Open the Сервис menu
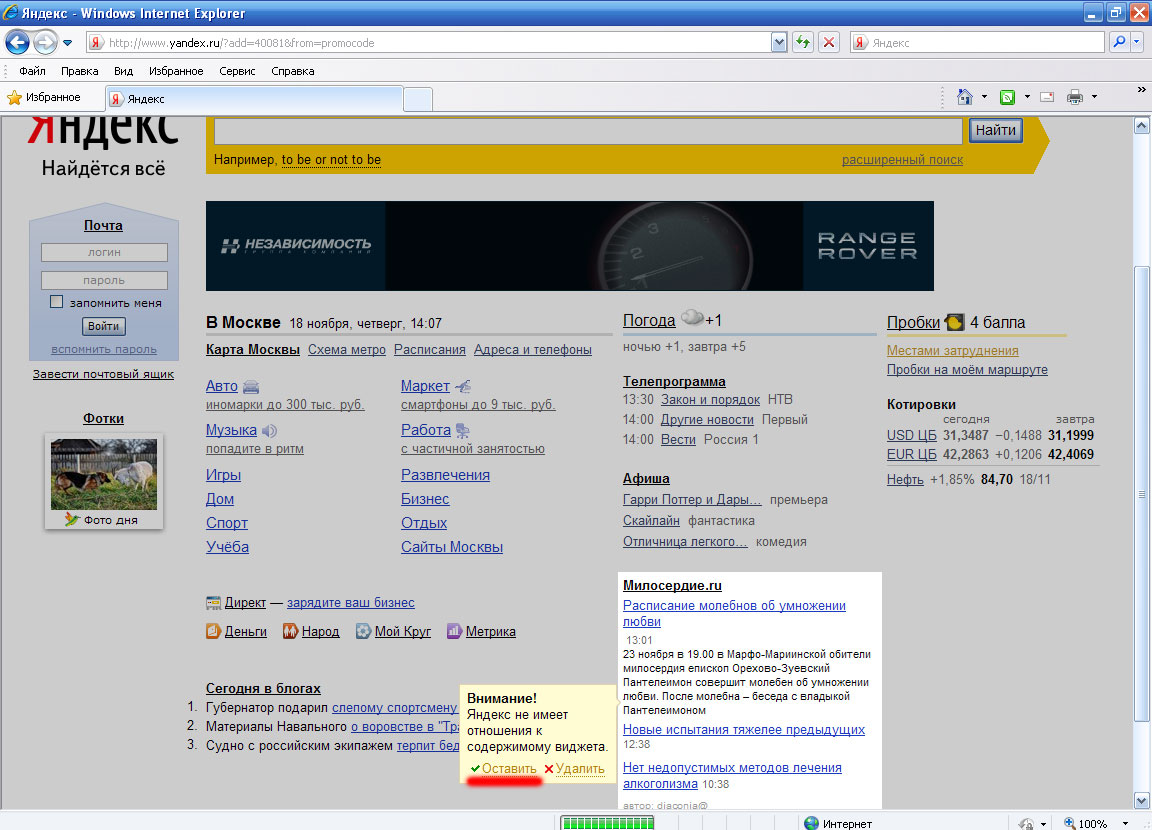 coord(237,71)
